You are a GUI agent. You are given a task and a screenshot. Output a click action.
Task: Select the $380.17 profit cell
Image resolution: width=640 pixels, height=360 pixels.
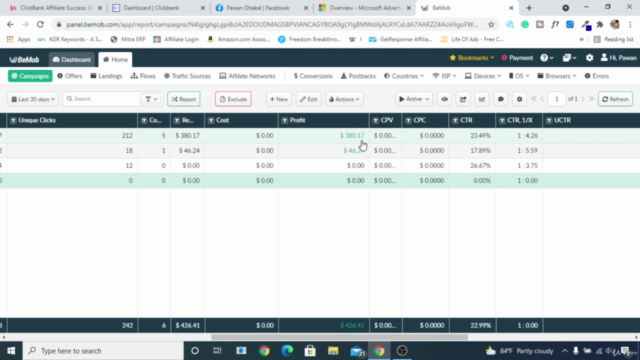tap(352, 136)
